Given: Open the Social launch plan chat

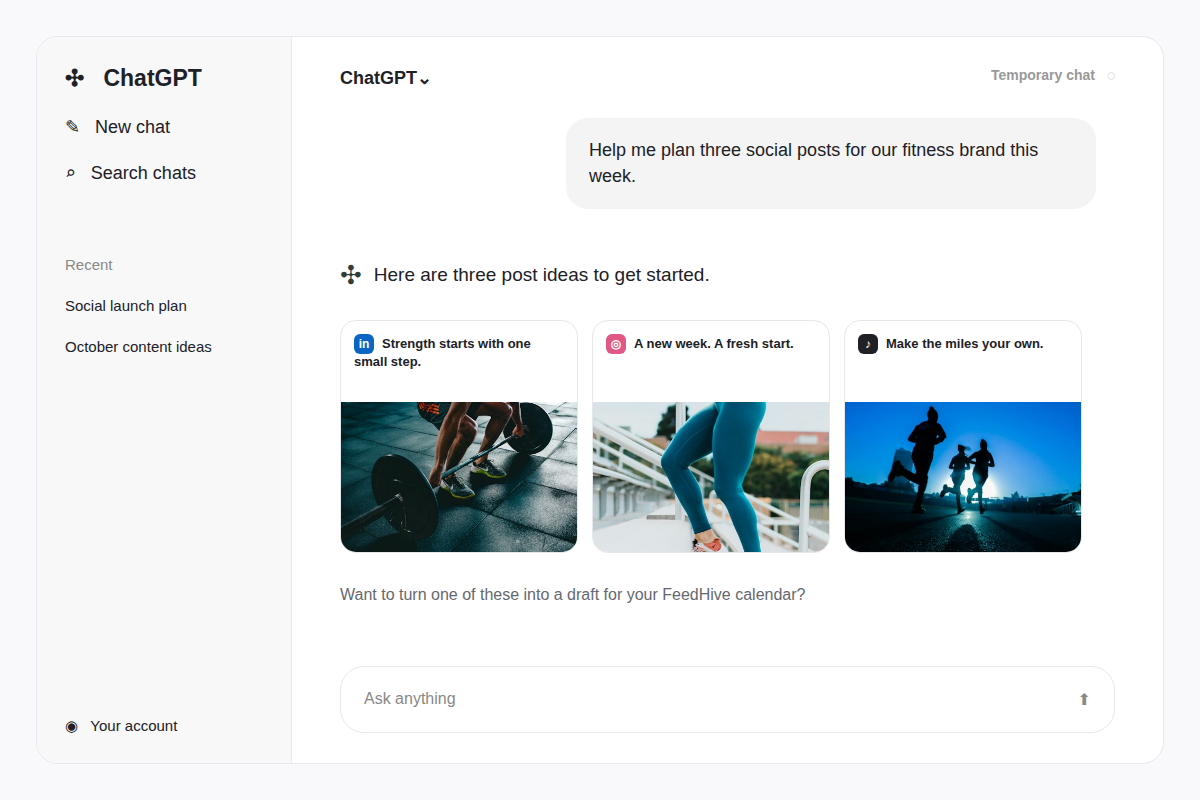Looking at the screenshot, I should click(126, 306).
